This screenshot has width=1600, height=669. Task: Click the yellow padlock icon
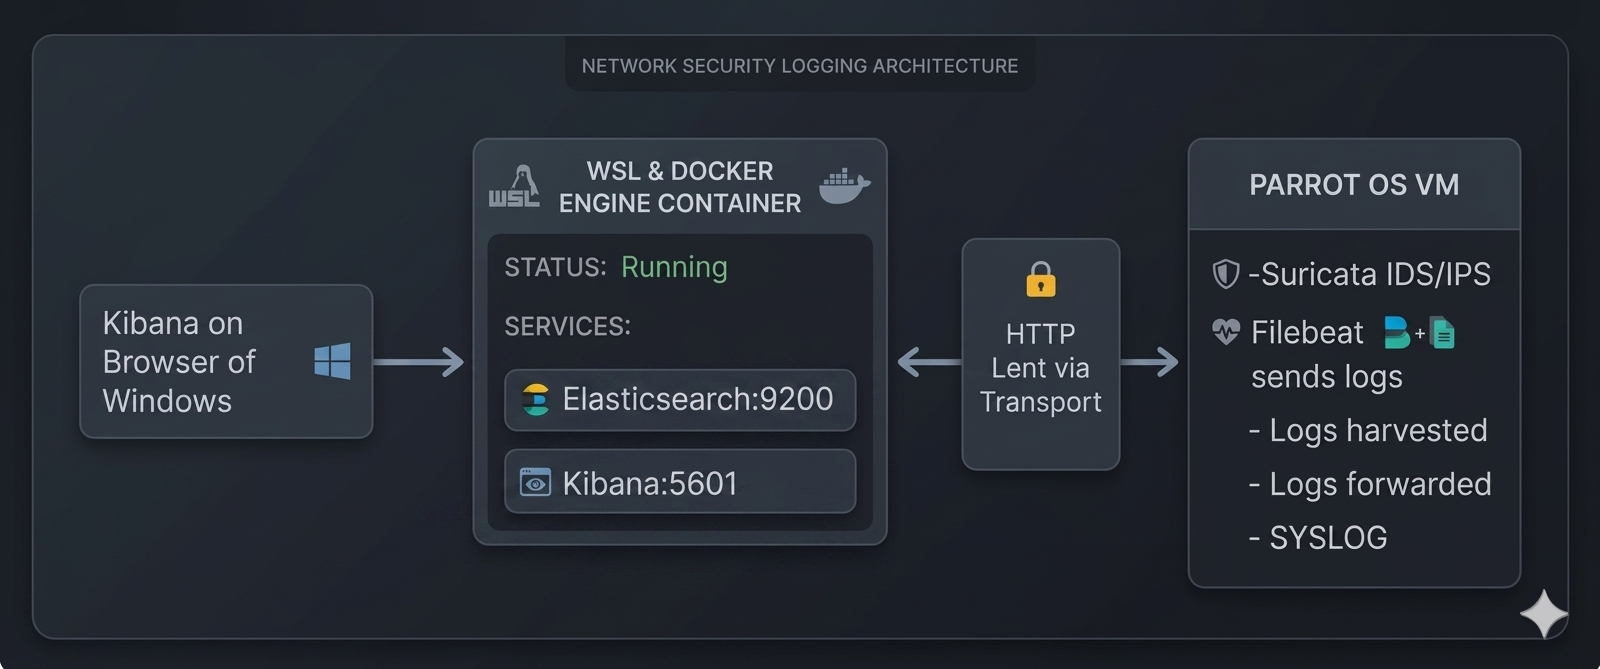tap(1041, 280)
